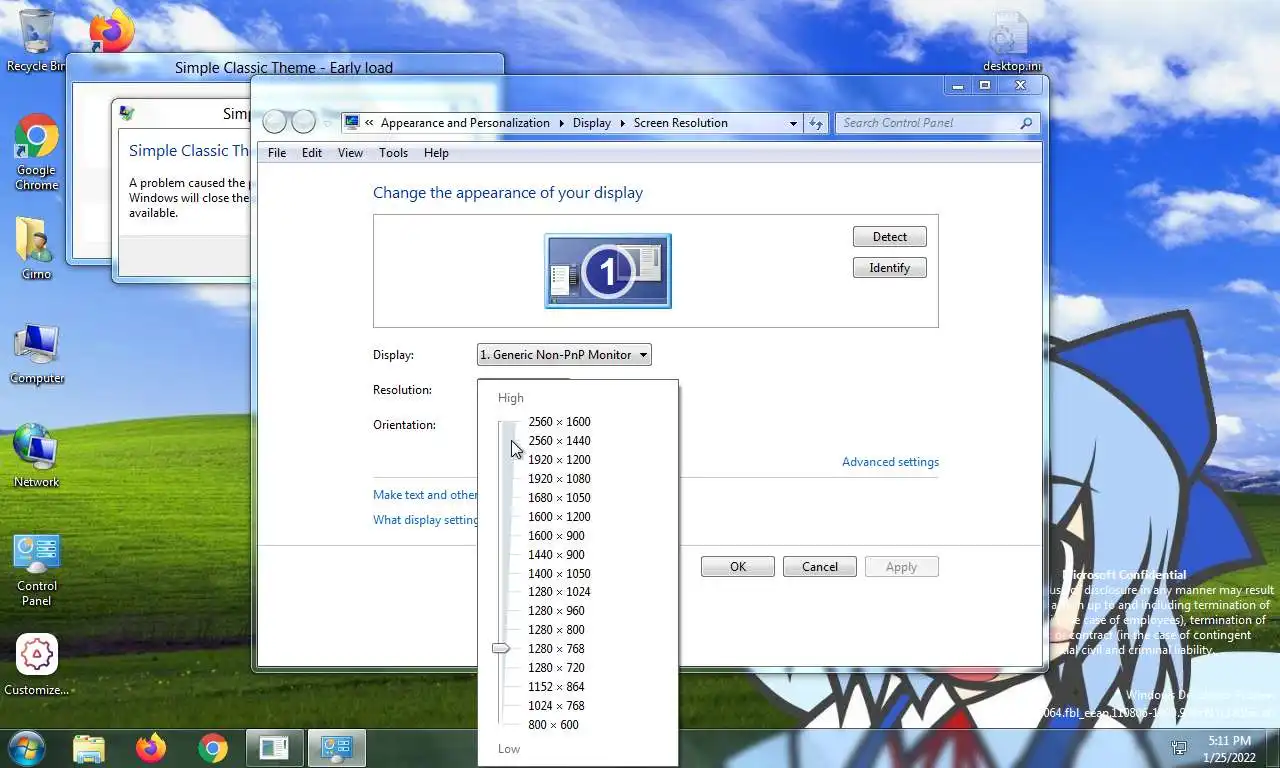This screenshot has height=768, width=1280.
Task: Open the Control Panel desktop icon
Action: (37, 570)
